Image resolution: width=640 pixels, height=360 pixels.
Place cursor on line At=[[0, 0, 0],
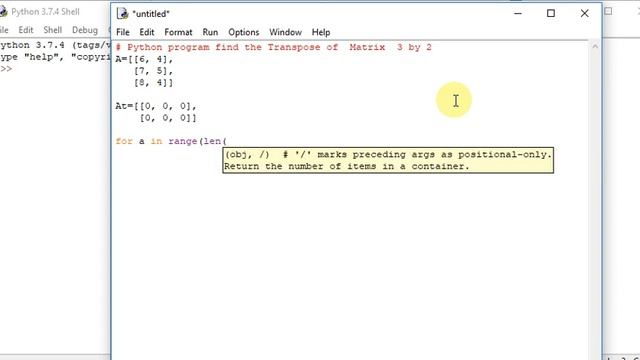point(156,106)
